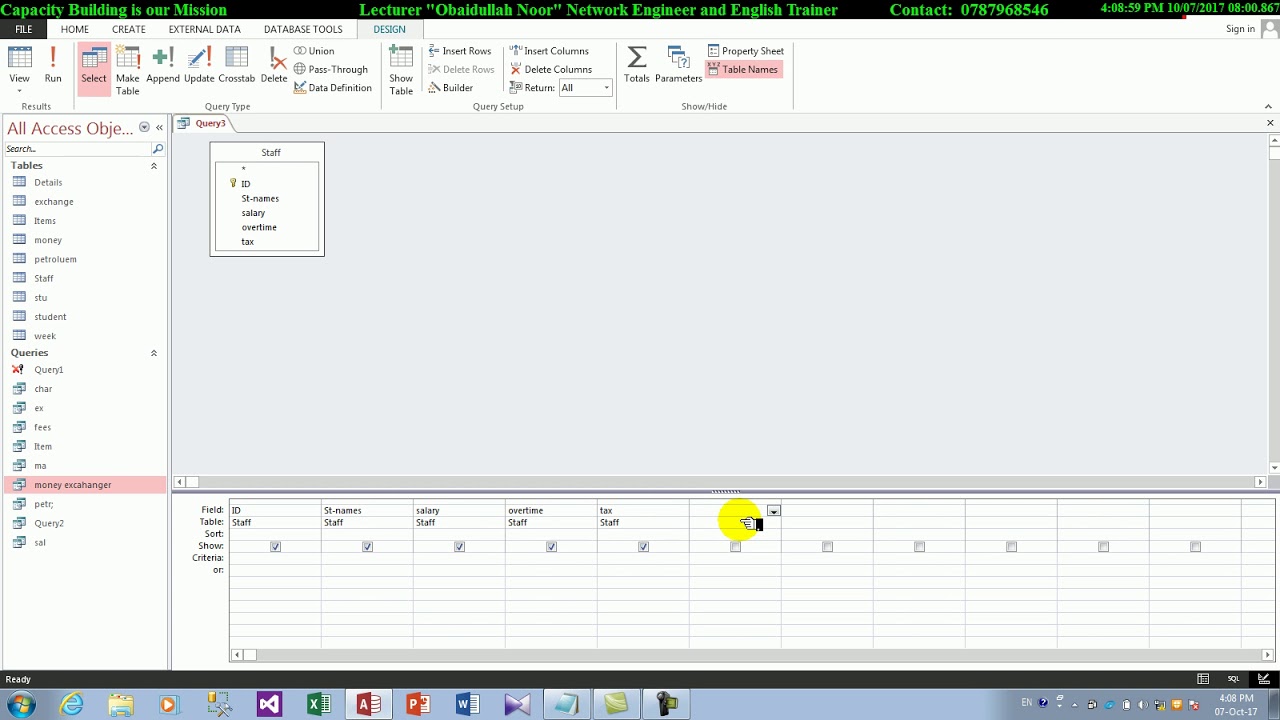The height and width of the screenshot is (720, 1280).
Task: Open the Parameters dialog
Action: click(679, 66)
